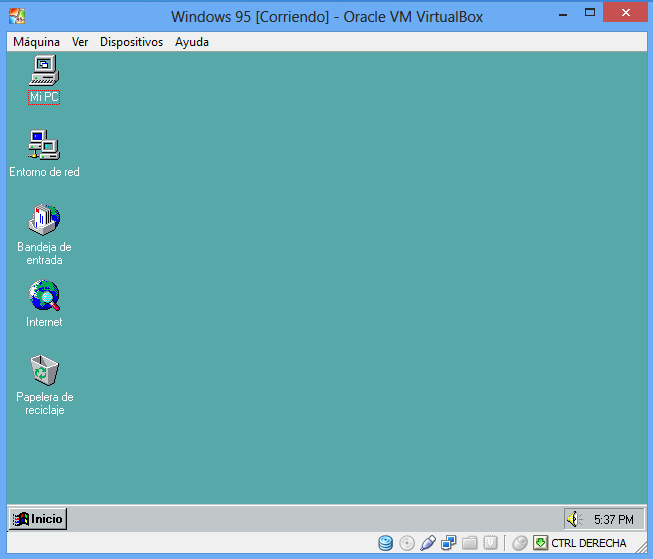Open the Máquina menu

pyautogui.click(x=36, y=42)
